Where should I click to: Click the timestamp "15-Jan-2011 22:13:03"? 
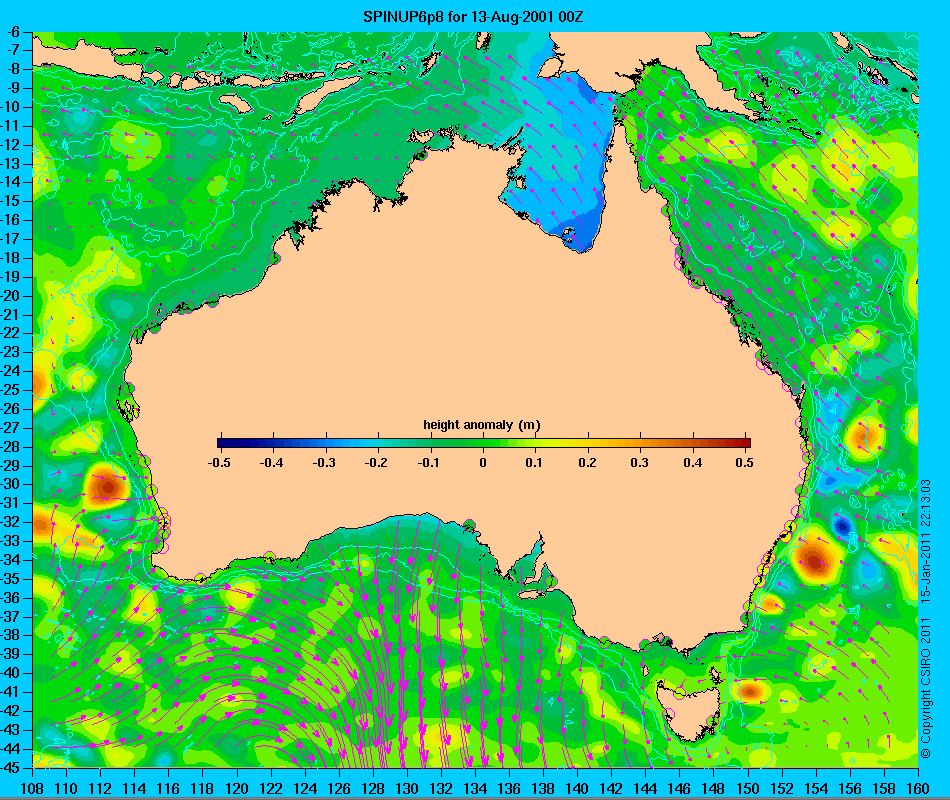926,541
